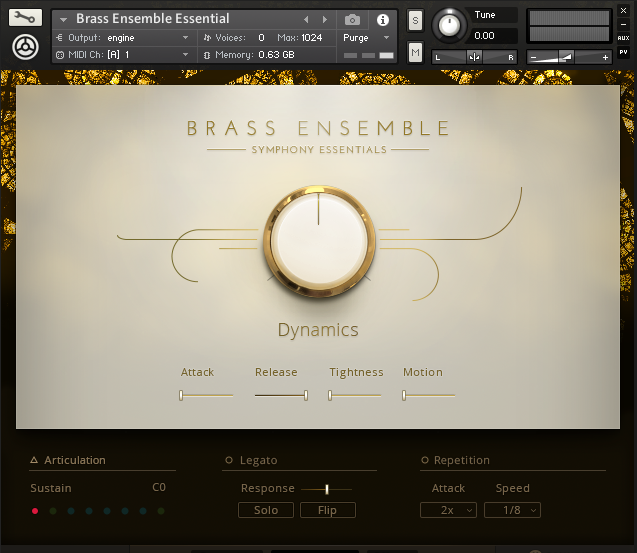Go to next instrument preset arrow
Screen dimensions: 637x553
pyautogui.click(x=324, y=19)
